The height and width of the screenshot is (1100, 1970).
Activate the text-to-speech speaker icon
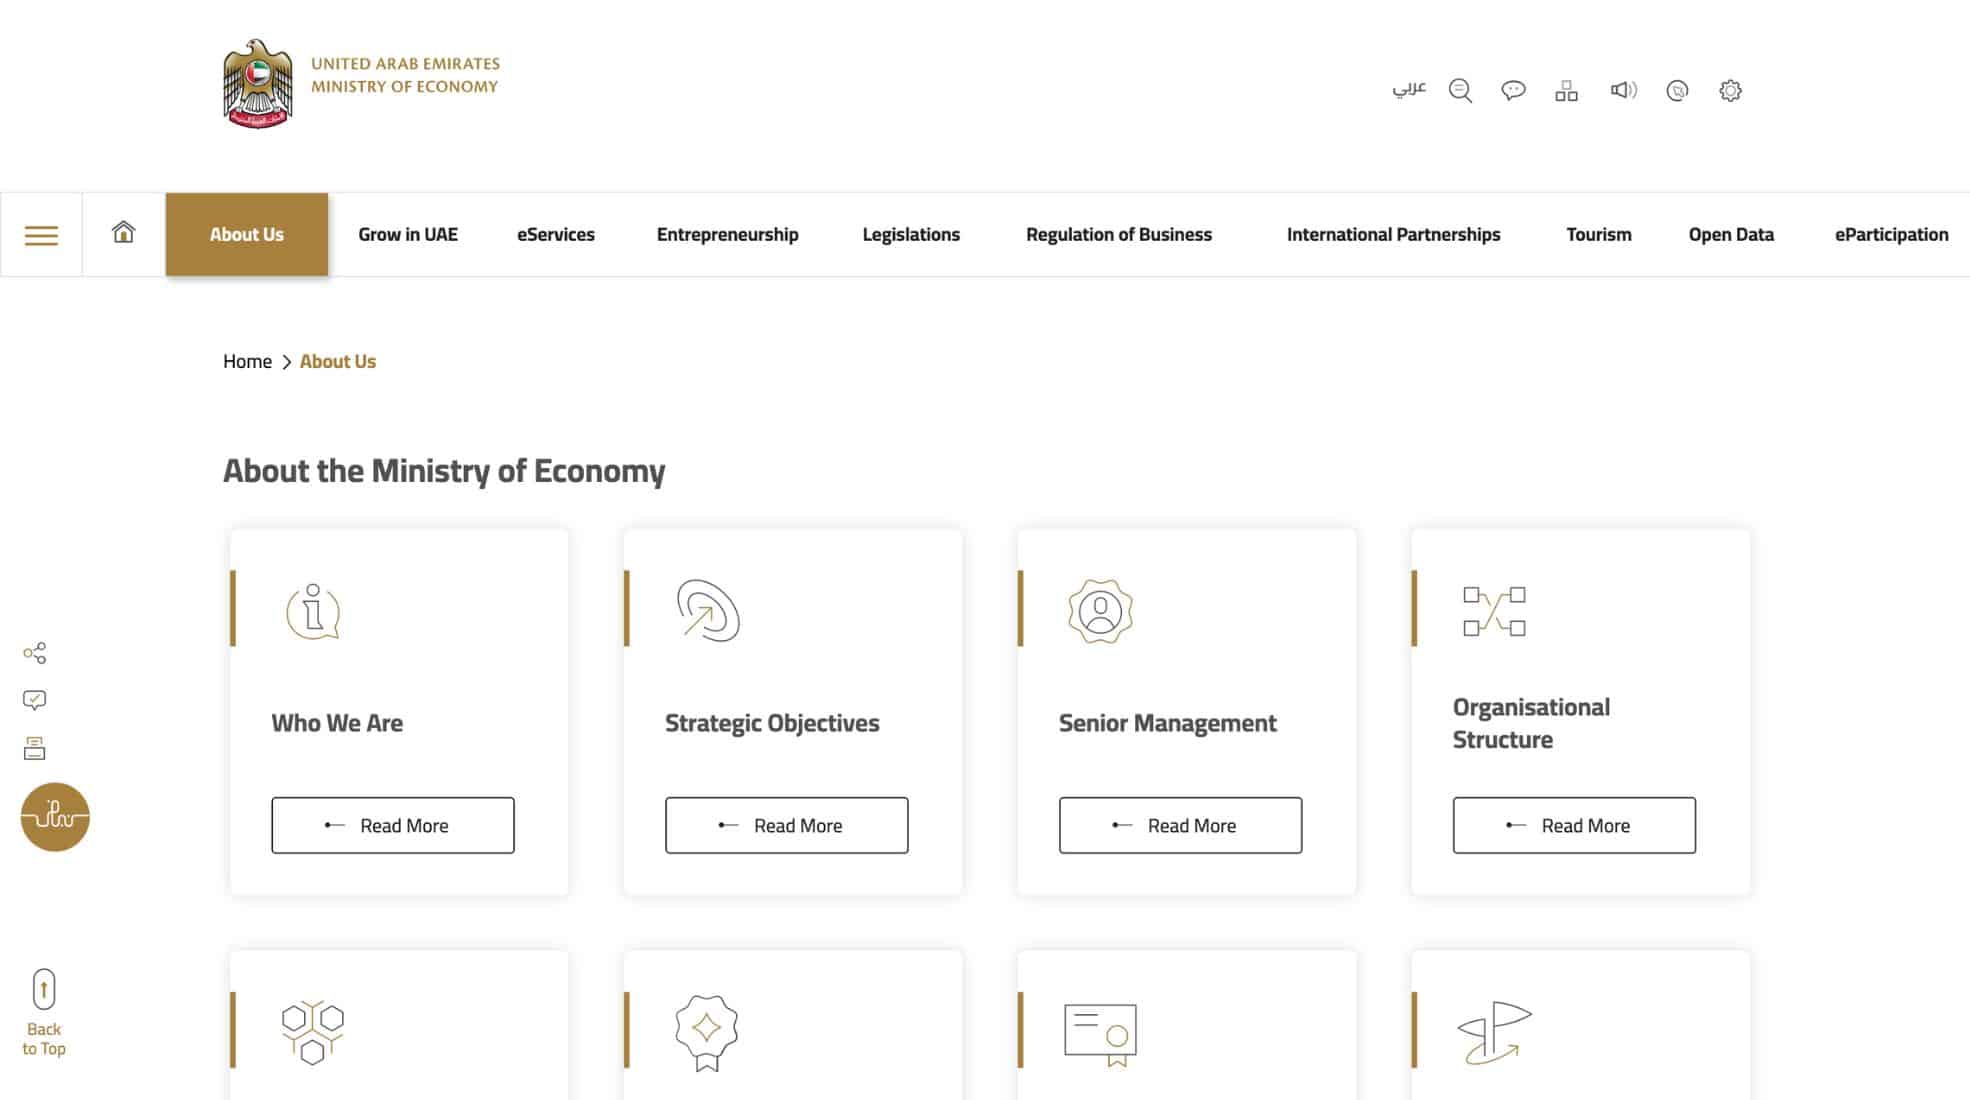pyautogui.click(x=1623, y=90)
